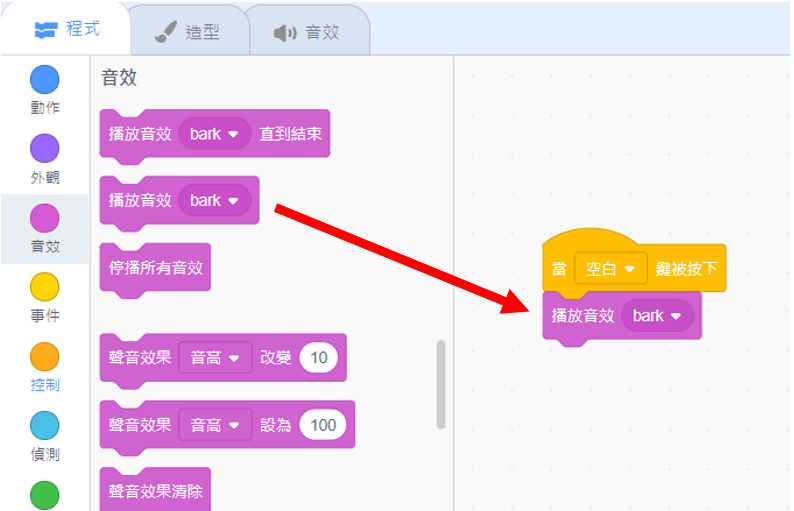Click the 外觀 category label
This screenshot has width=794, height=511.
coord(45,177)
